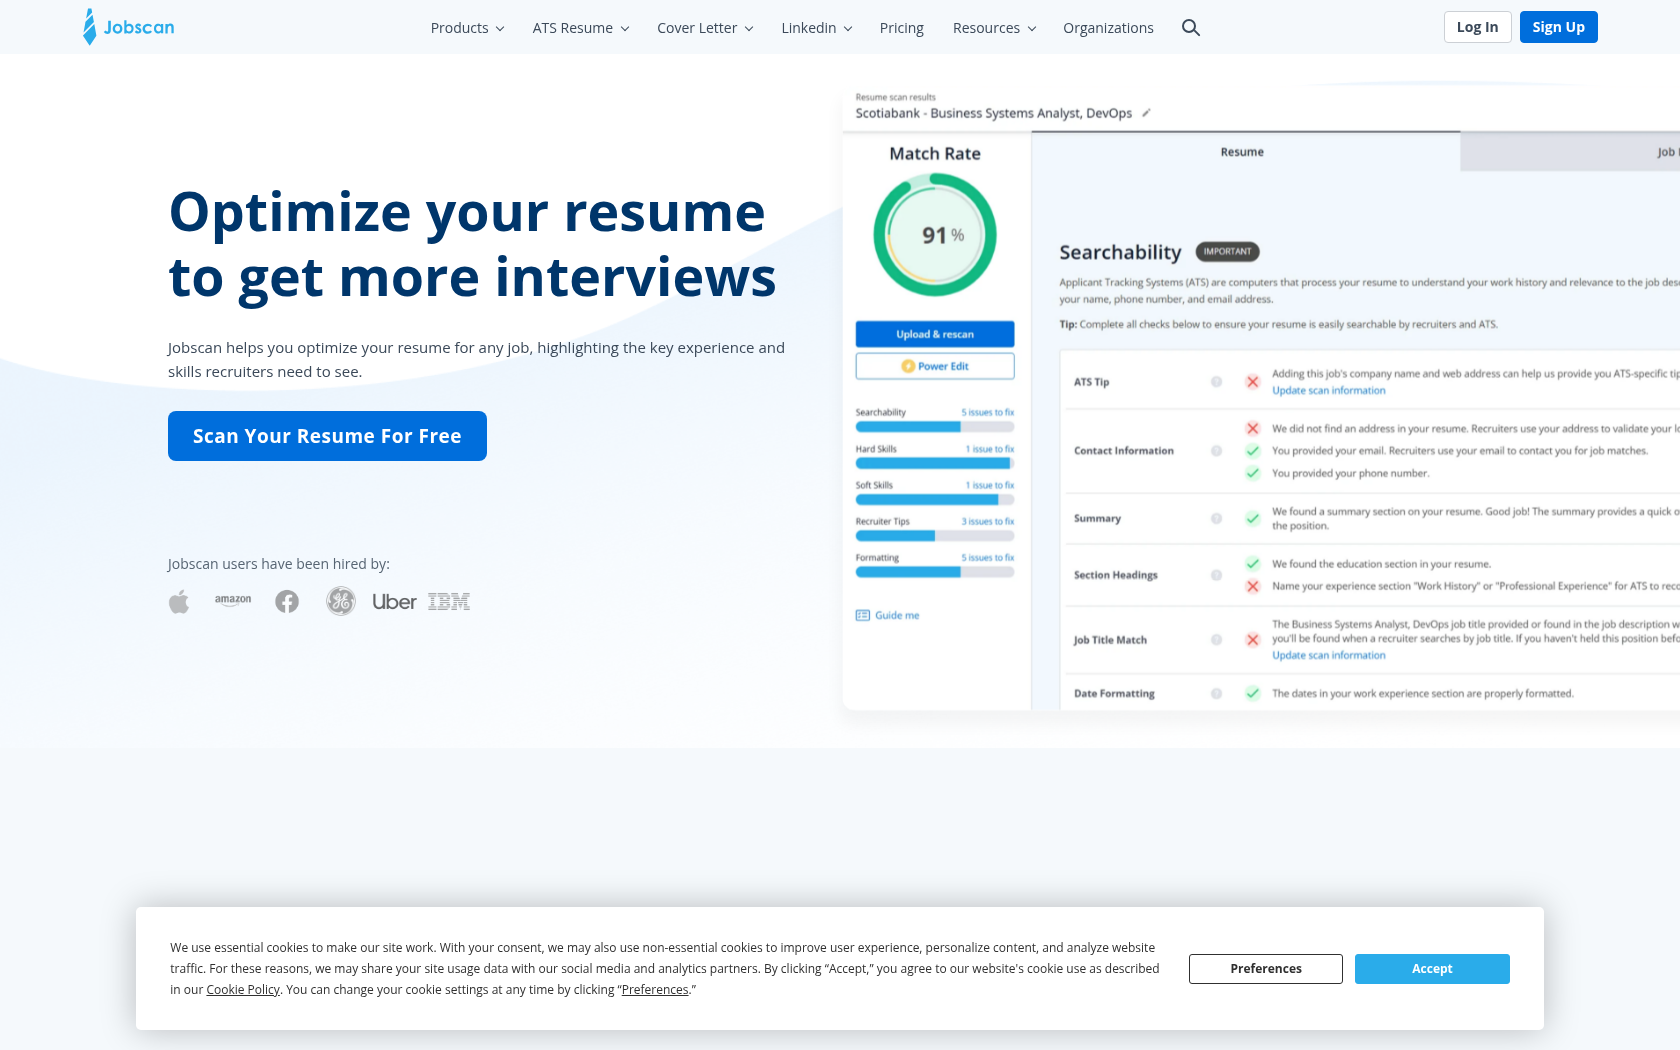
Task: Click the resume scan results screenshot
Action: point(1260,400)
